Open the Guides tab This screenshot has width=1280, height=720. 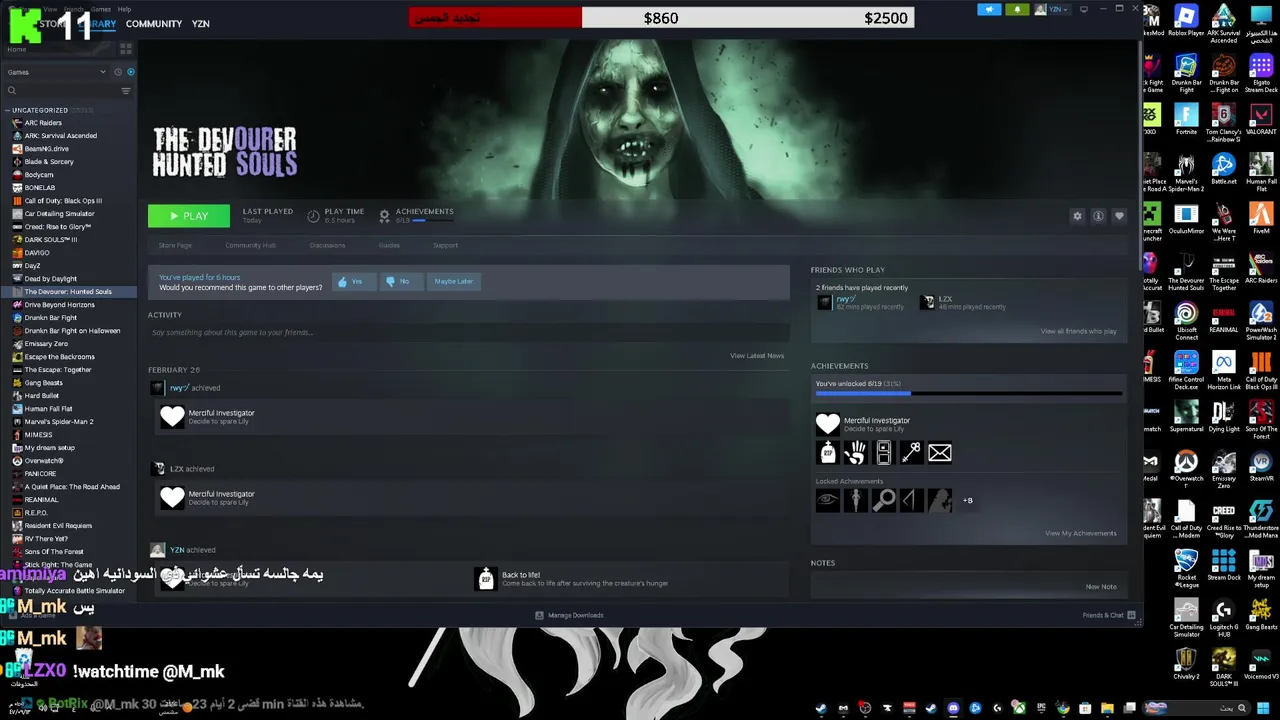(389, 246)
